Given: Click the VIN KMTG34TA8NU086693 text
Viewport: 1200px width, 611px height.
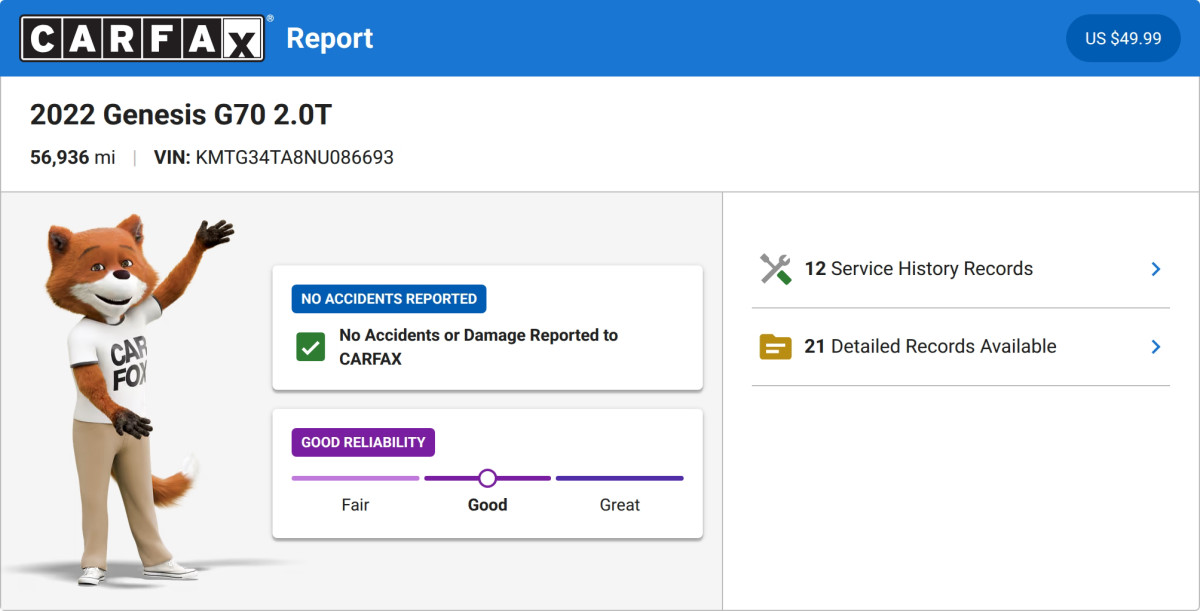Looking at the screenshot, I should click(274, 157).
